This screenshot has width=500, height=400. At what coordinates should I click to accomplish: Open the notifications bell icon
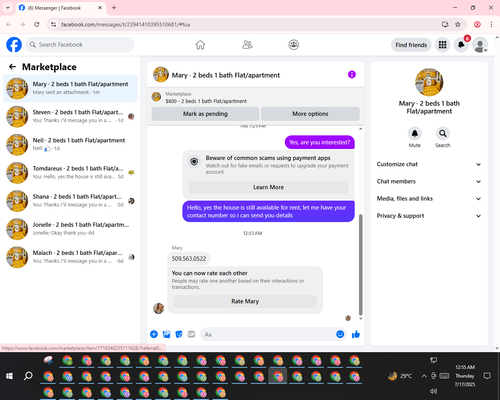(x=461, y=45)
